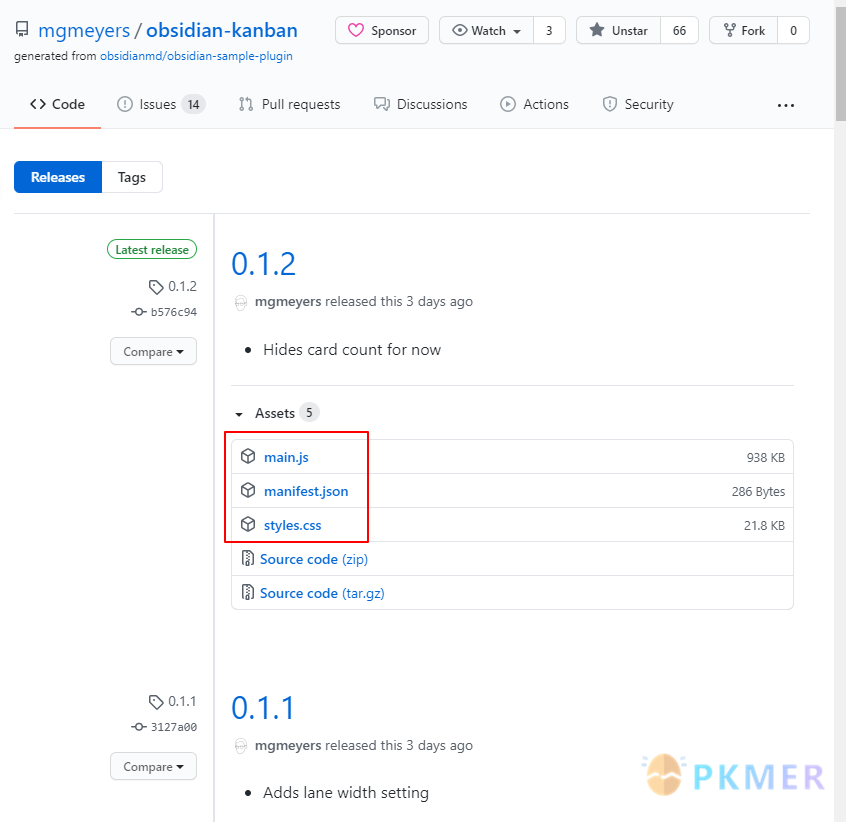This screenshot has height=822, width=846.
Task: Download Source code (tar.gz)
Action: (322, 593)
